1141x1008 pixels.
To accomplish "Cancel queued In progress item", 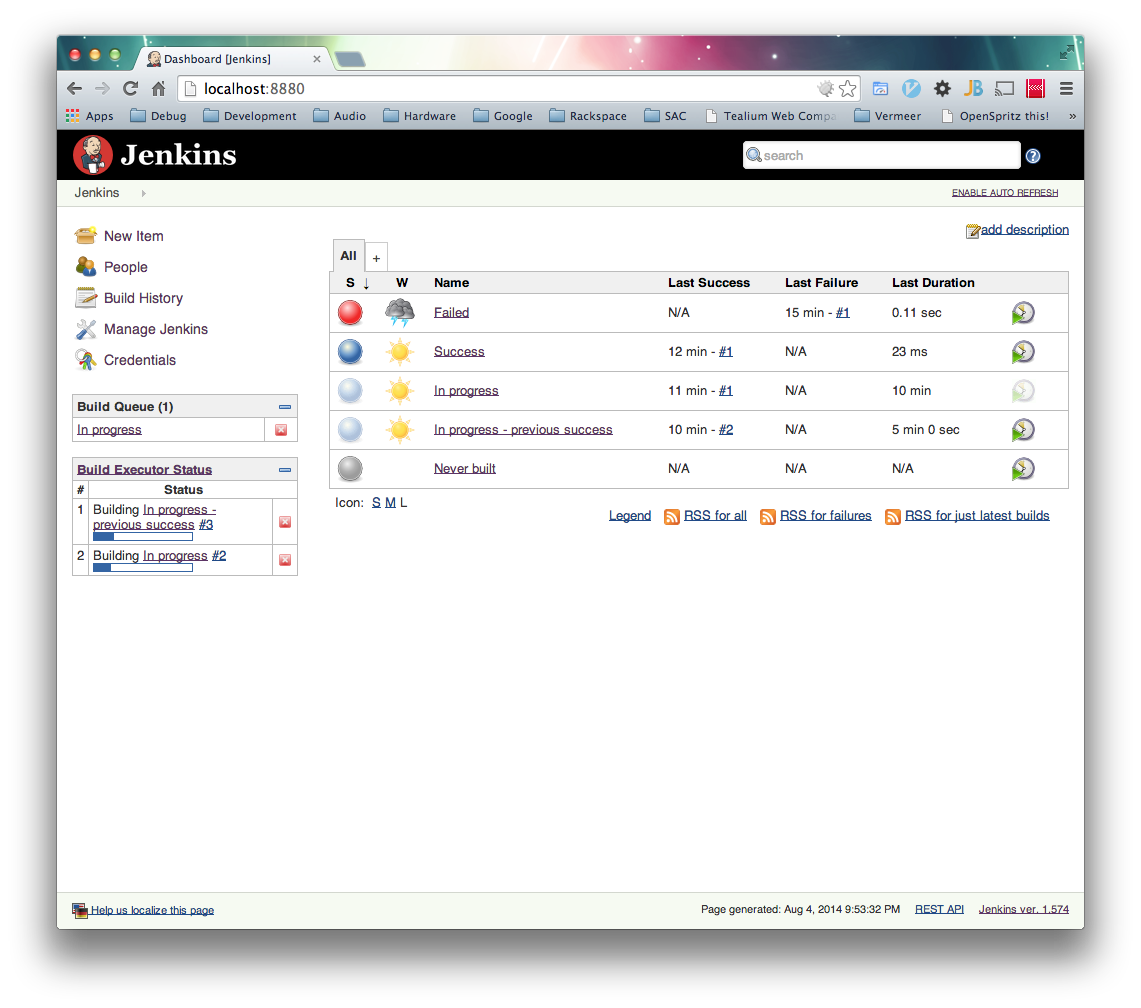I will tap(281, 430).
